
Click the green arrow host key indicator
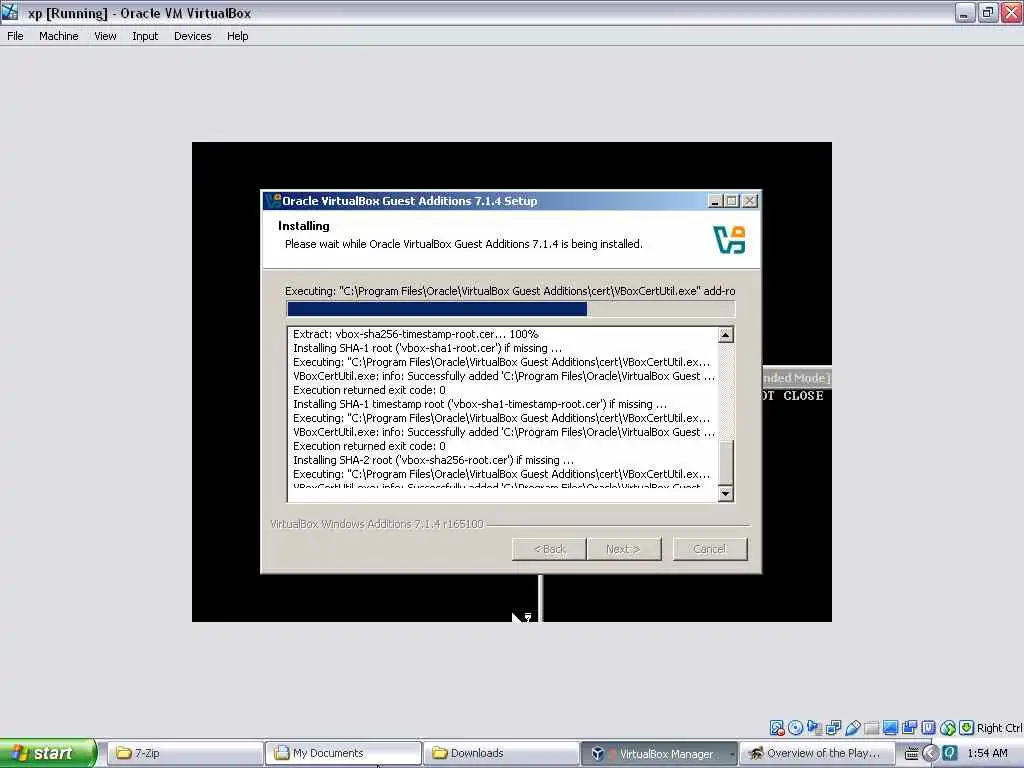[x=967, y=728]
